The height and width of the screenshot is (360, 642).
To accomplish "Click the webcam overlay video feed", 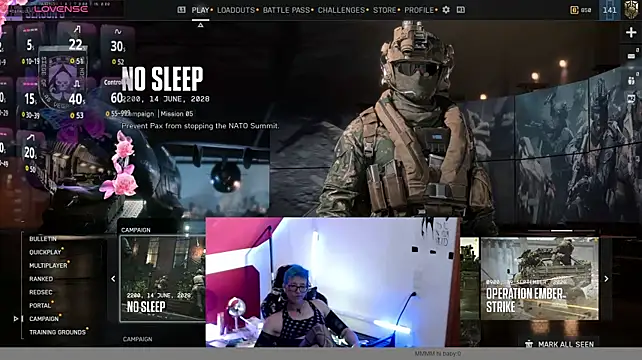I will click(333, 282).
